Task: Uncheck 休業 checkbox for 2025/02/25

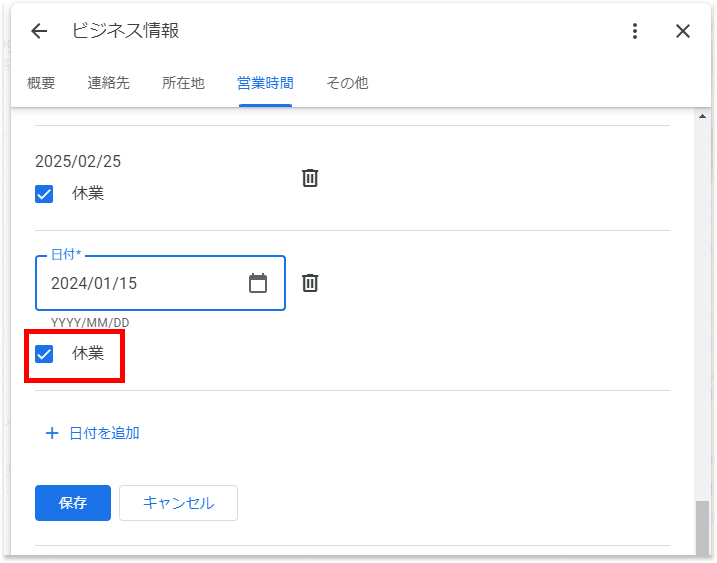Action: coord(44,194)
